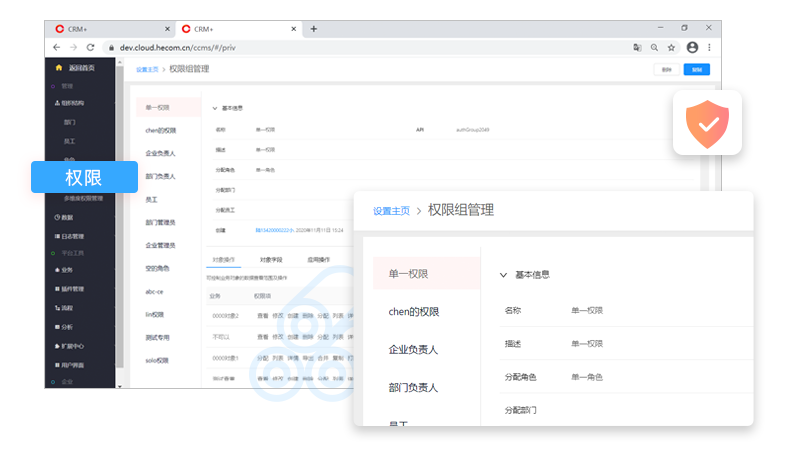This screenshot has height=459, width=792.
Task: Click the browser back arrow
Action: pos(57,47)
